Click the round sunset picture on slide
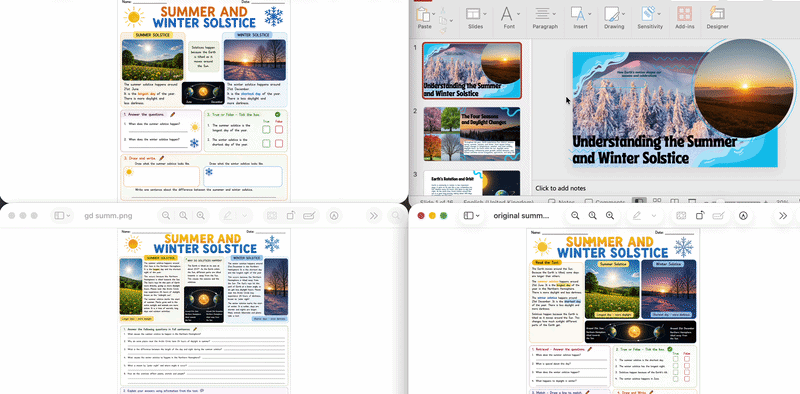 coord(744,87)
